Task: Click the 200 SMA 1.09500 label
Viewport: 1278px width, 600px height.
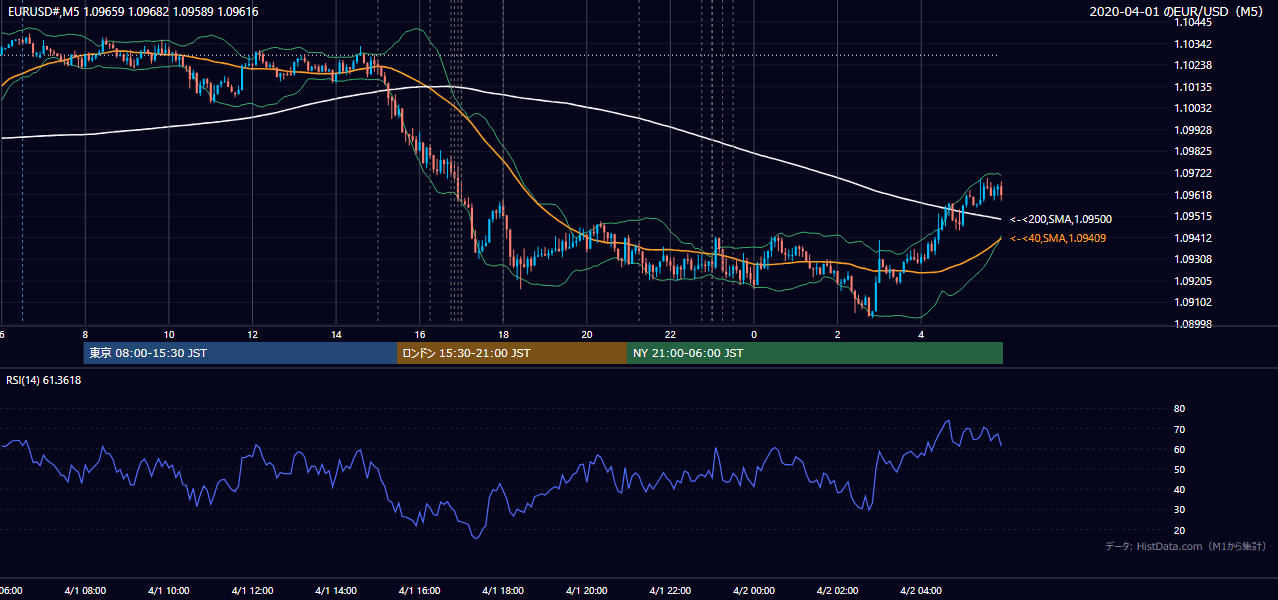Action: pyautogui.click(x=1061, y=219)
